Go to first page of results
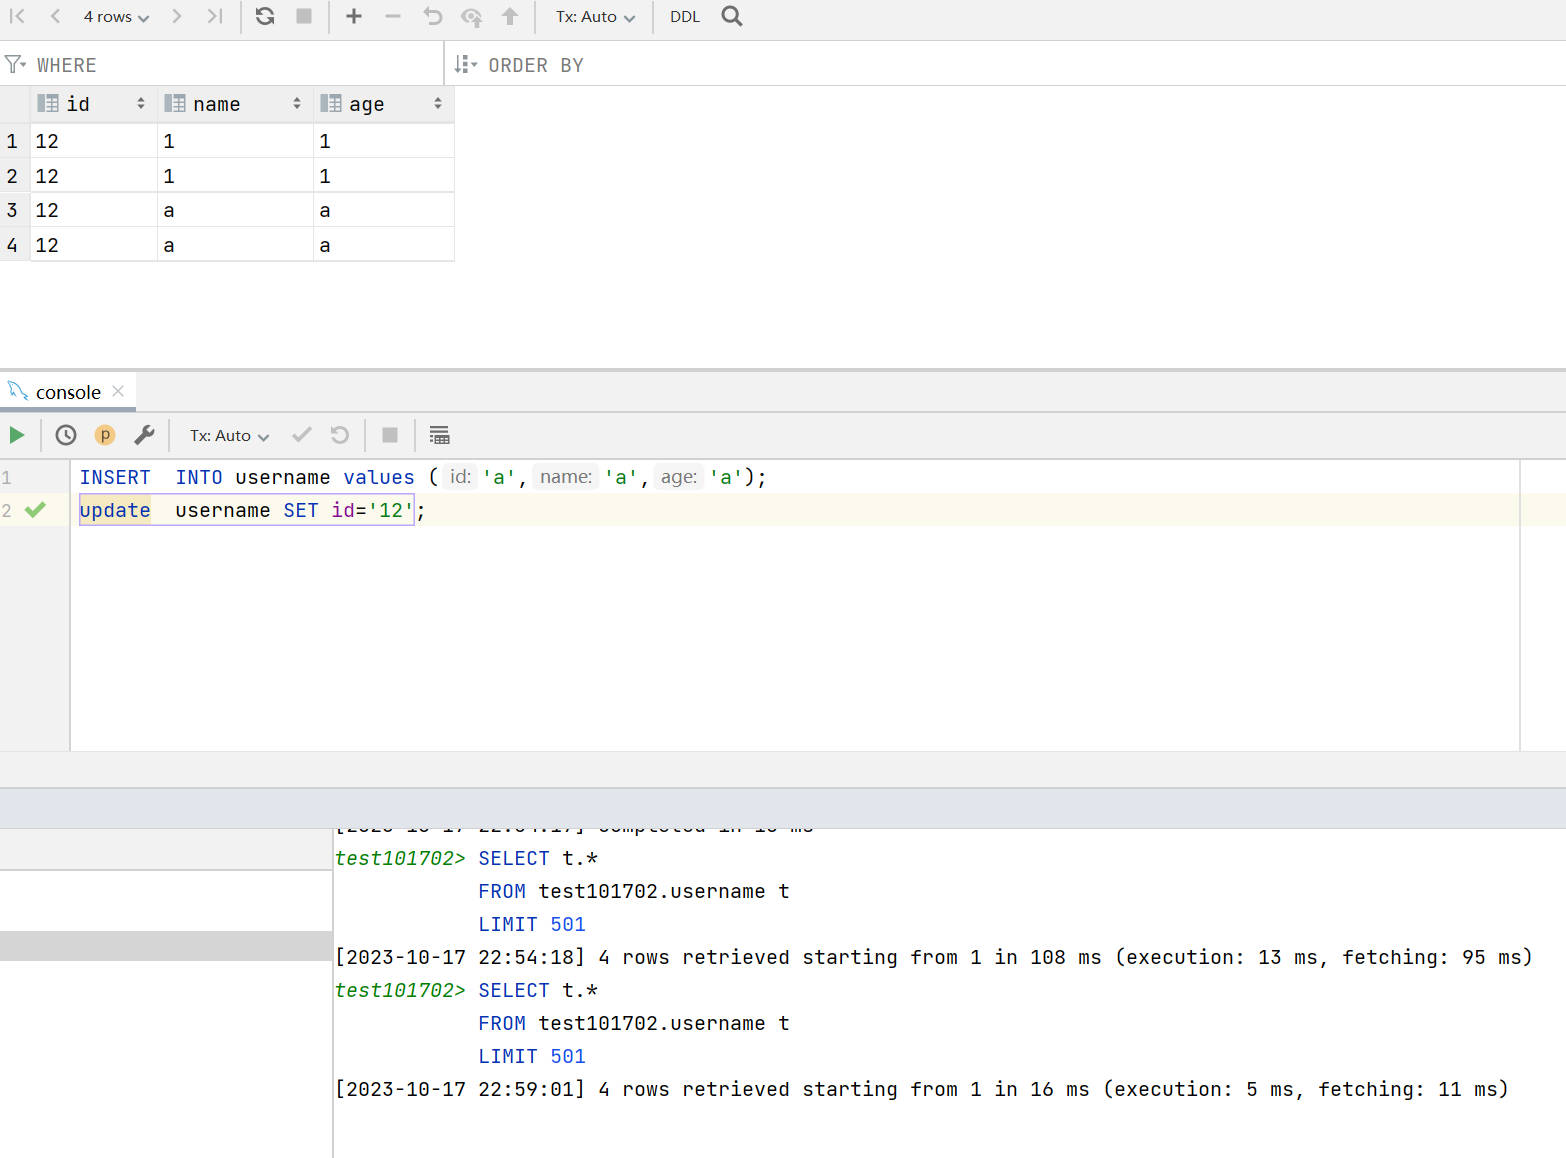 pyautogui.click(x=17, y=16)
